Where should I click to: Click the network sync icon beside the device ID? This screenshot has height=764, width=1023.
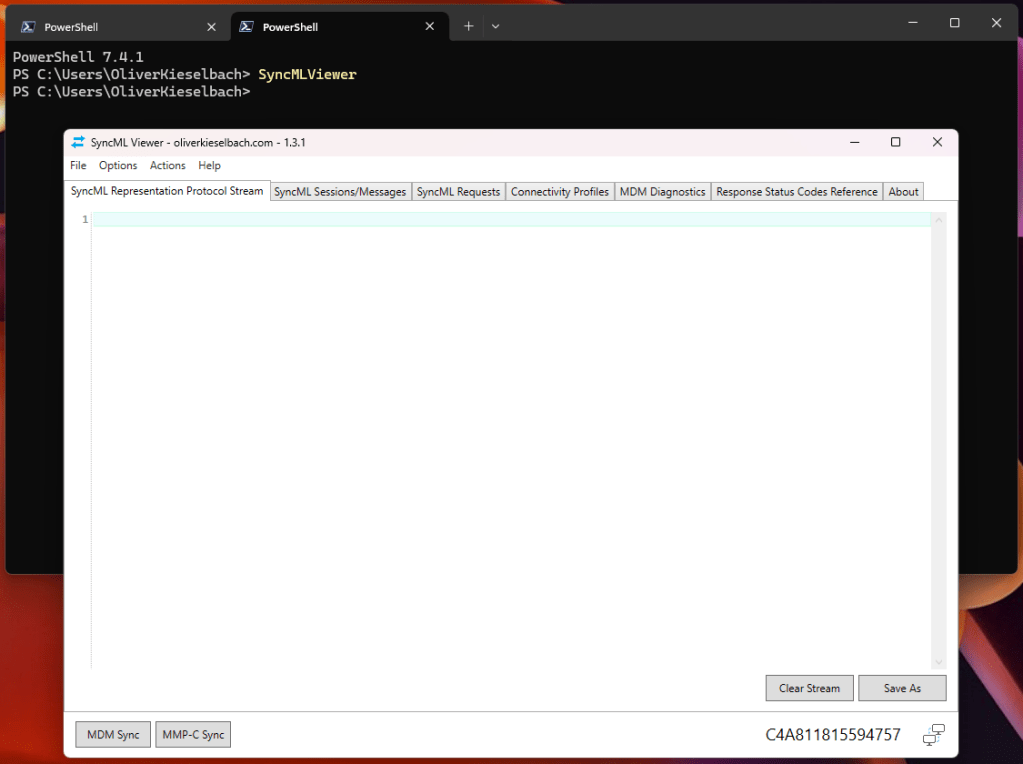pos(932,735)
